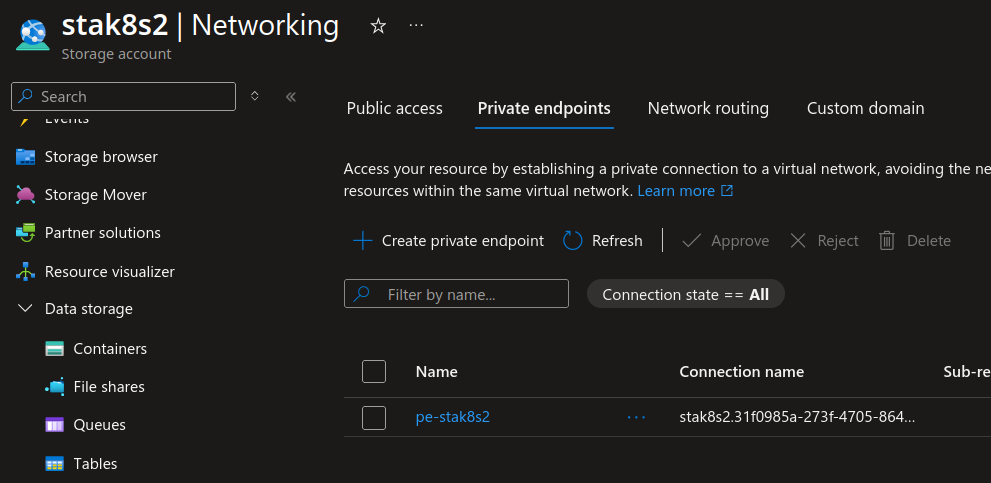Focus the Filter by name field
Viewport: 991px width, 483px height.
[x=456, y=294]
